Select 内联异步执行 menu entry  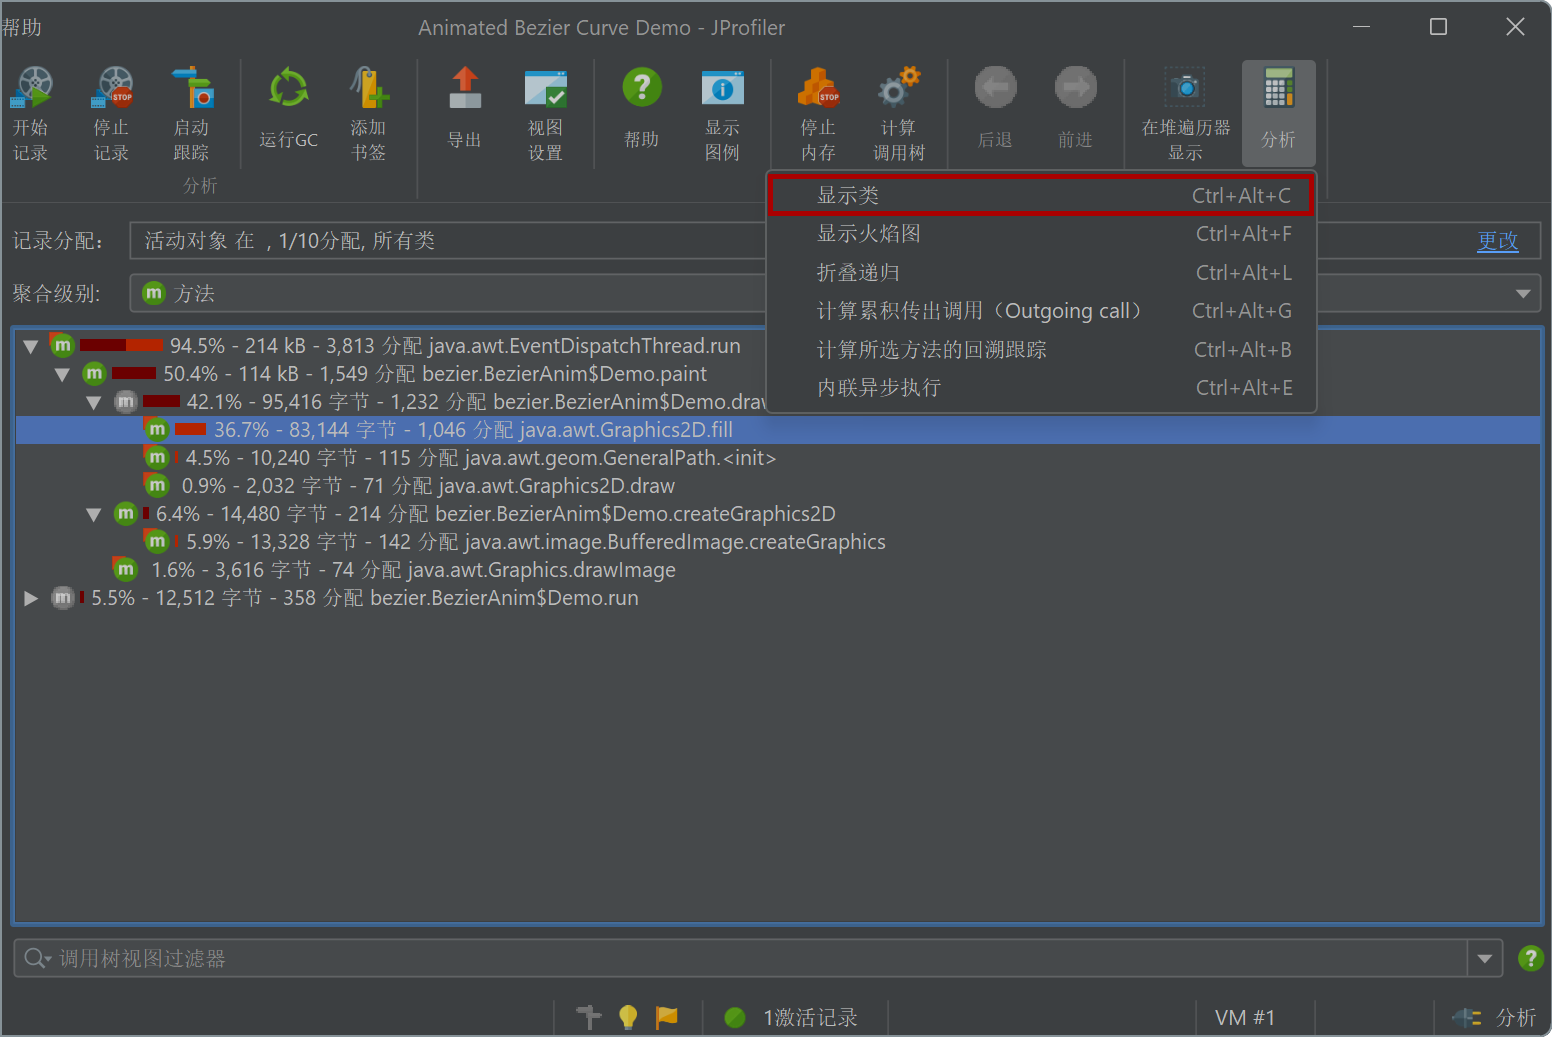tap(1041, 387)
